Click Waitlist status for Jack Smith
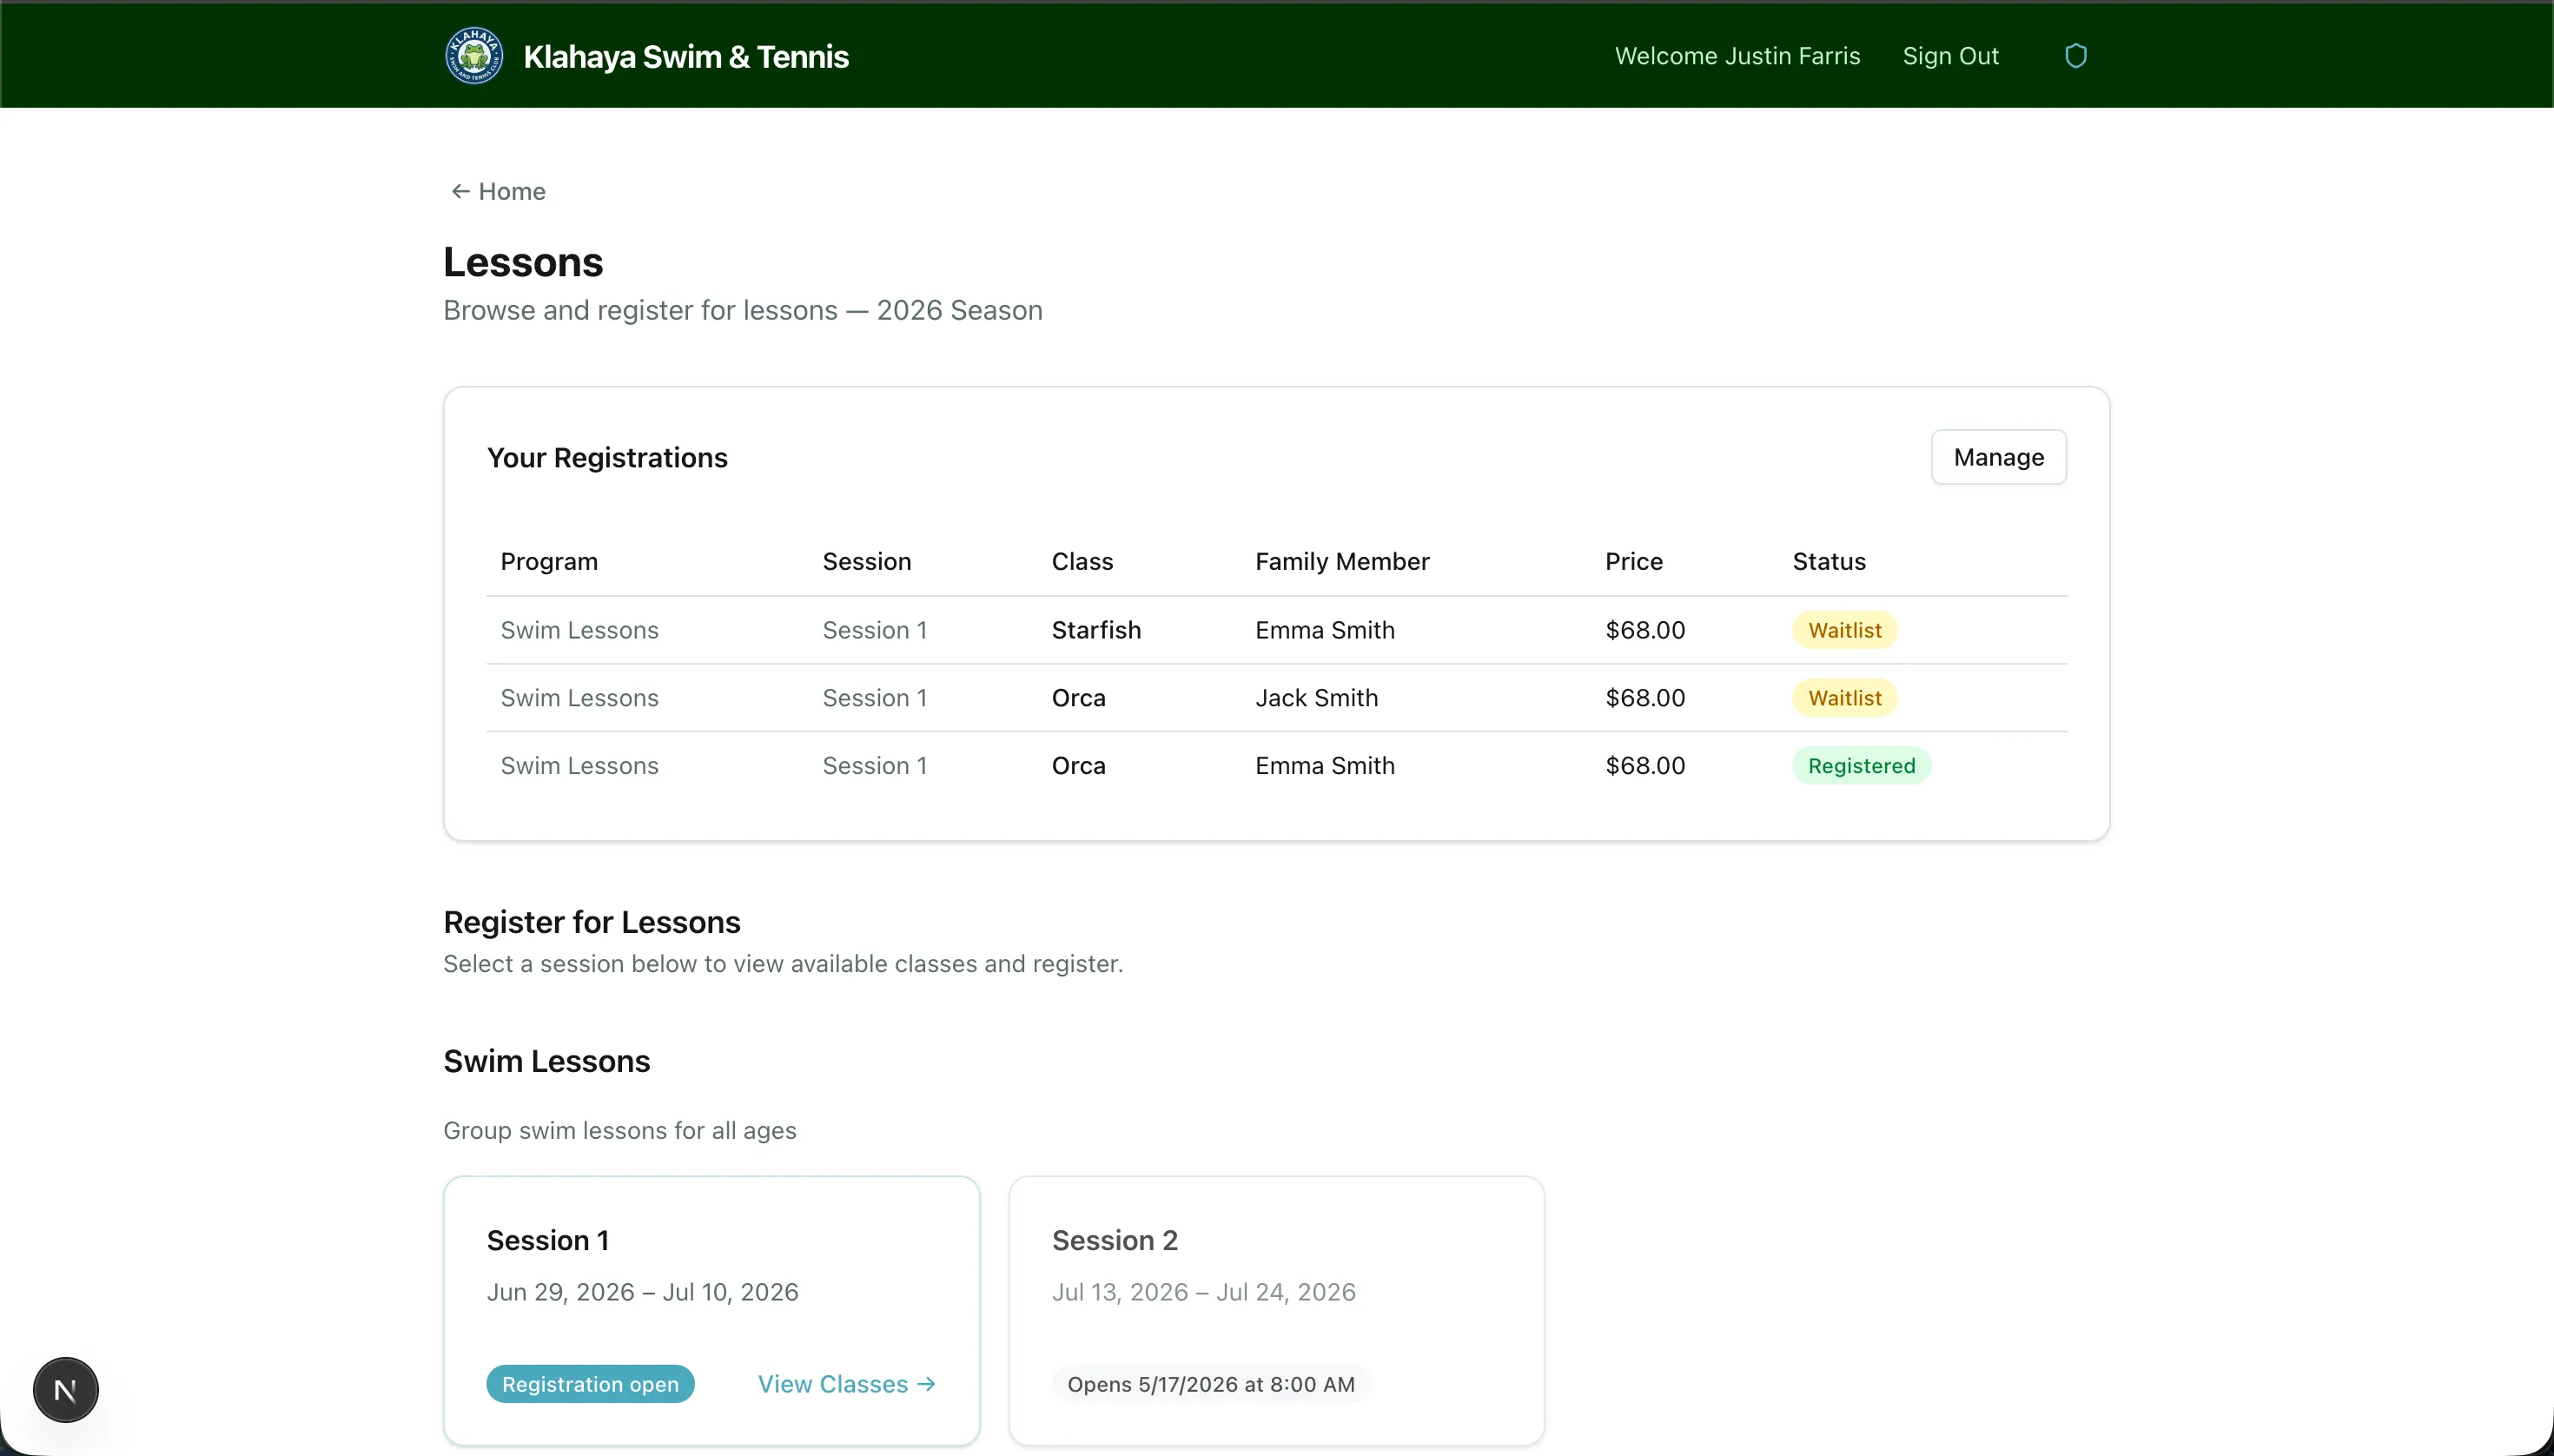2554x1456 pixels. pos(1844,698)
